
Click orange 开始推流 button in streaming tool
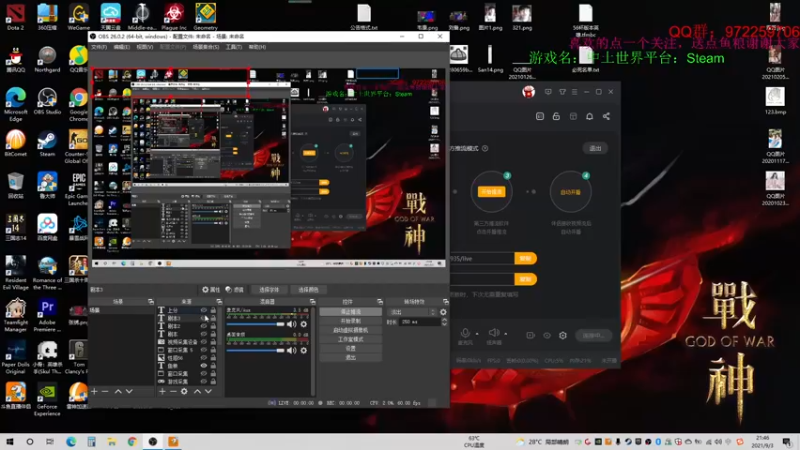491,192
